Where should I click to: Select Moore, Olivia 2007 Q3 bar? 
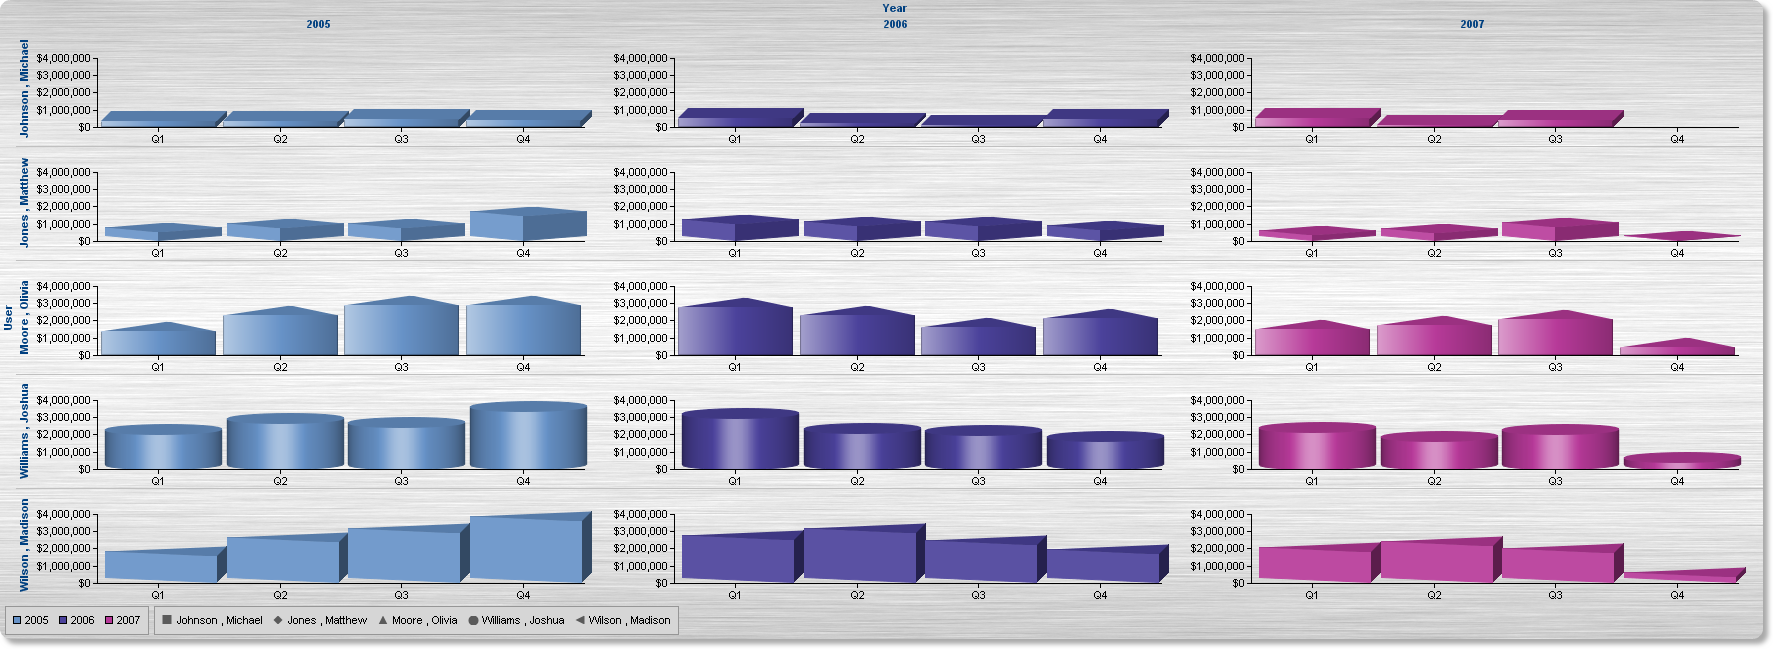pos(1555,334)
